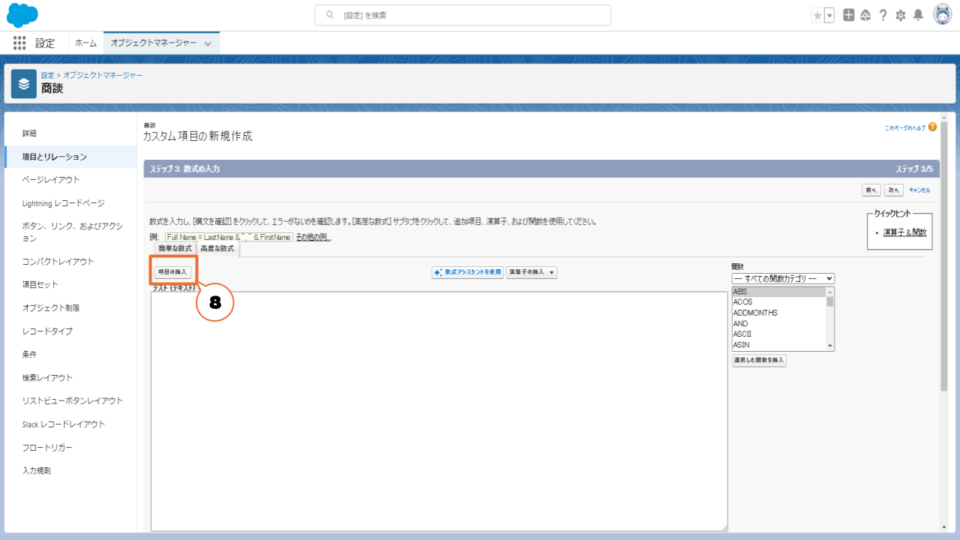The width and height of the screenshot is (960, 540).
Task: Open フロートリガー in the sidebar
Action: 47,448
